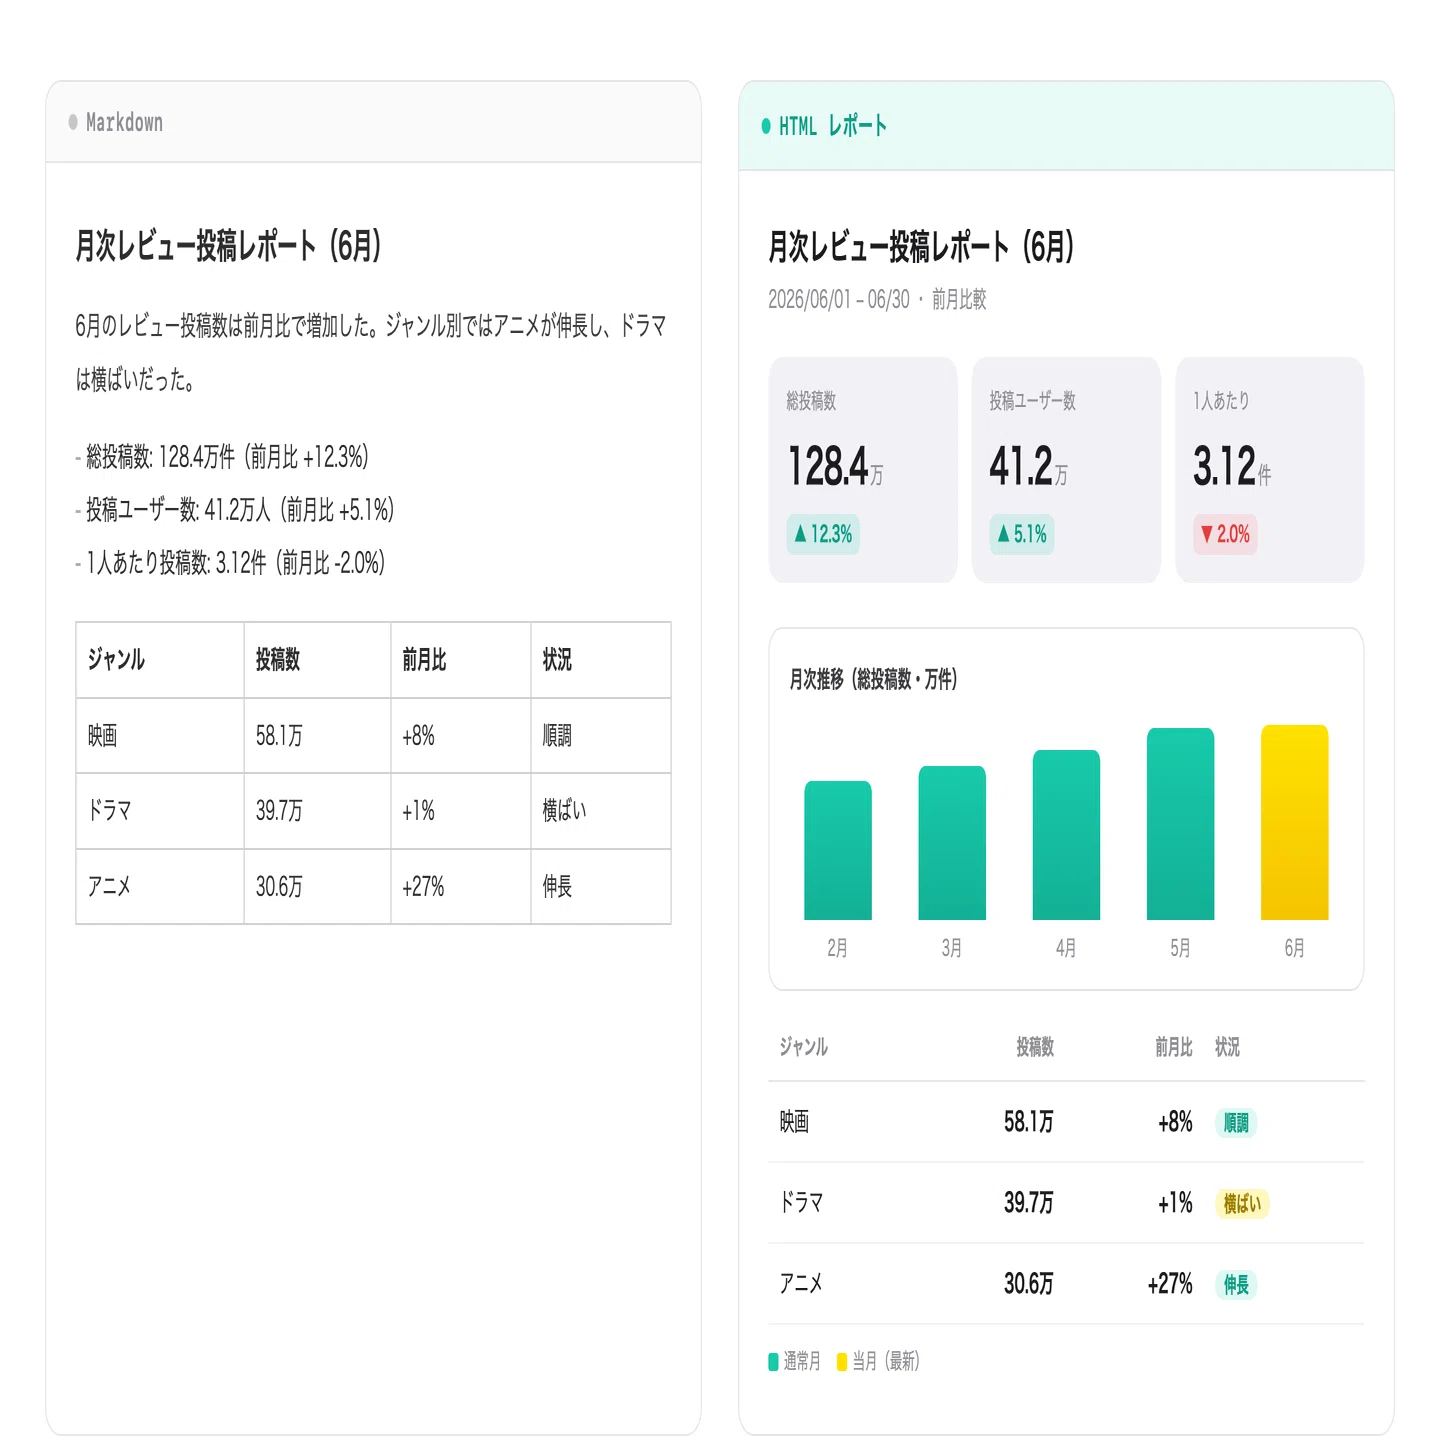Screen dimensions: 1440x1440
Task: Click the 2月 bar in the chart
Action: click(x=838, y=850)
